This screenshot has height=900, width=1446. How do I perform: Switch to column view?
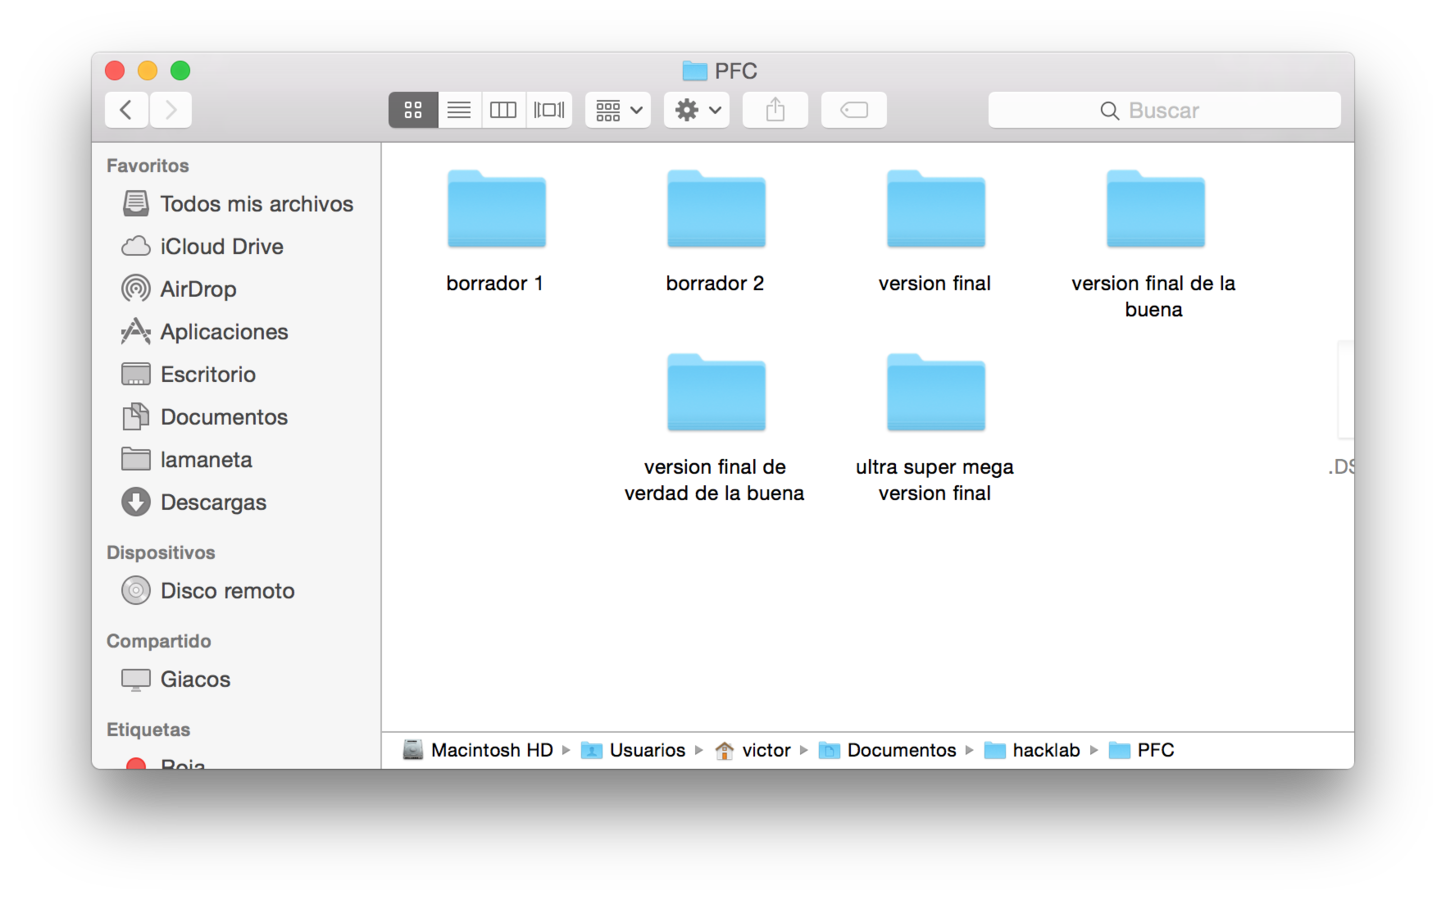coord(503,110)
